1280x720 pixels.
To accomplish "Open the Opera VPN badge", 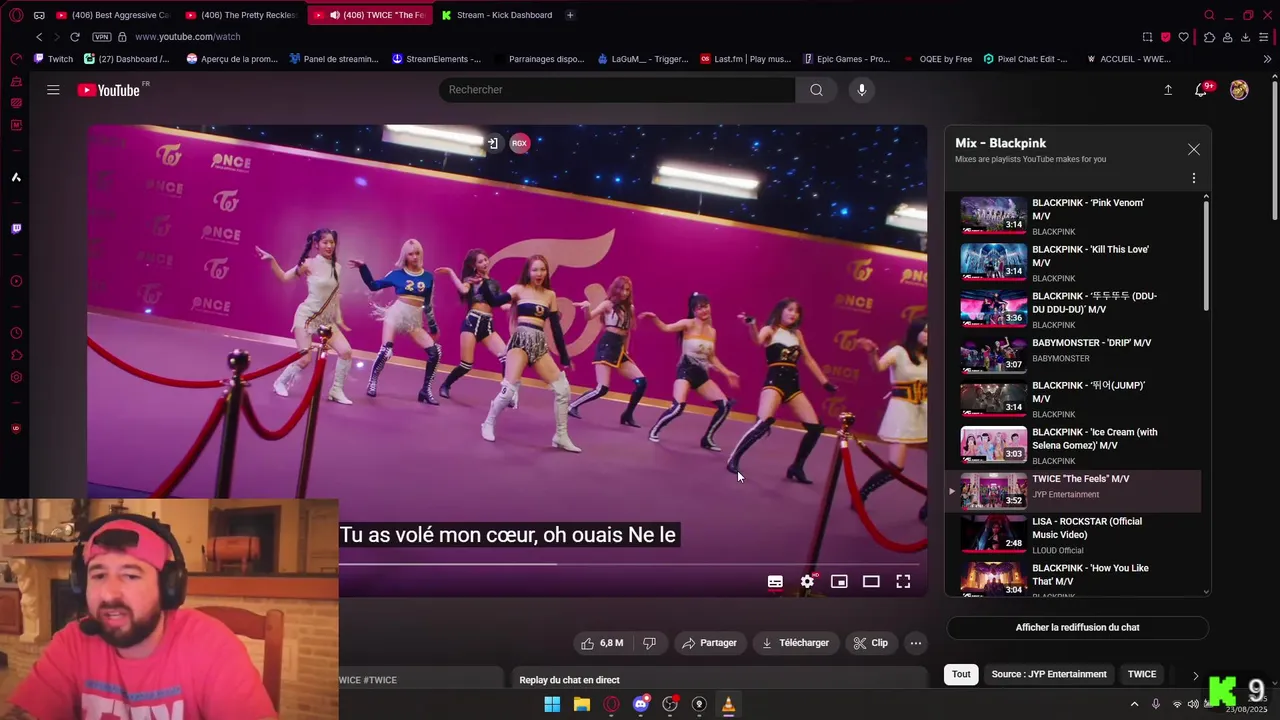I will (x=101, y=37).
